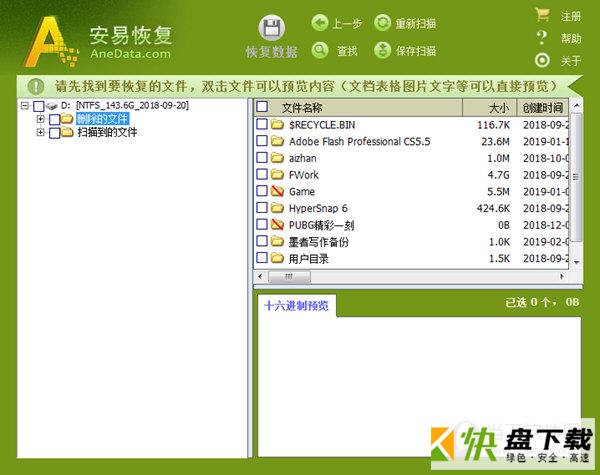This screenshot has height=475, width=600.
Task: Click the size value 23.6M
Action: pyautogui.click(x=496, y=142)
